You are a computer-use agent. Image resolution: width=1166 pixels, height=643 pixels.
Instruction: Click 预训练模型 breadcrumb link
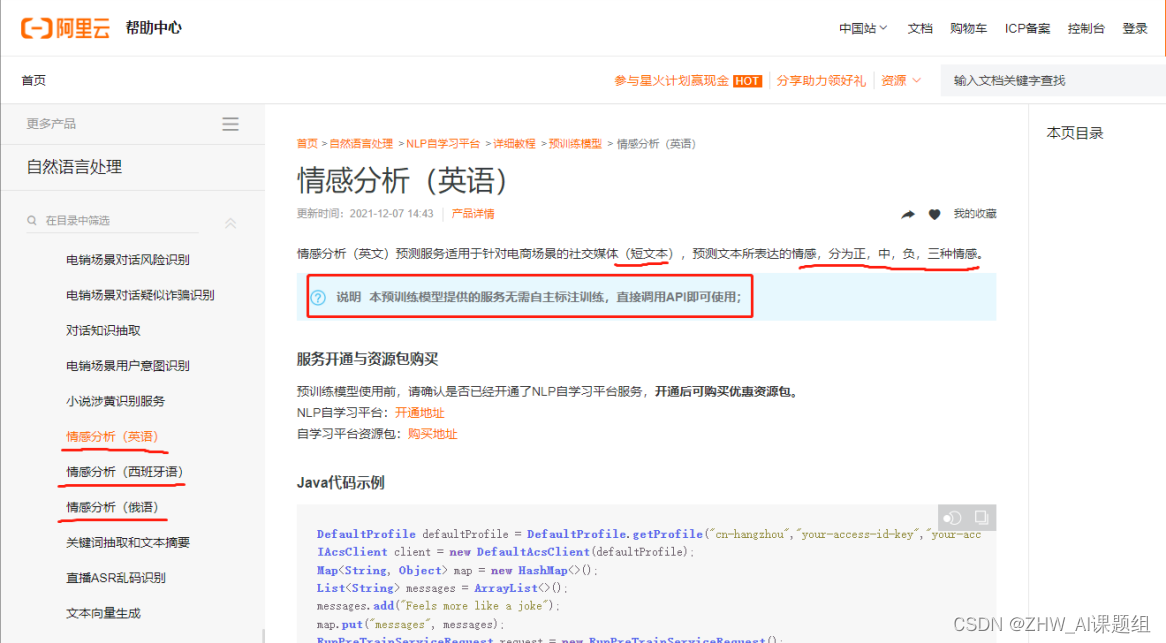(575, 143)
